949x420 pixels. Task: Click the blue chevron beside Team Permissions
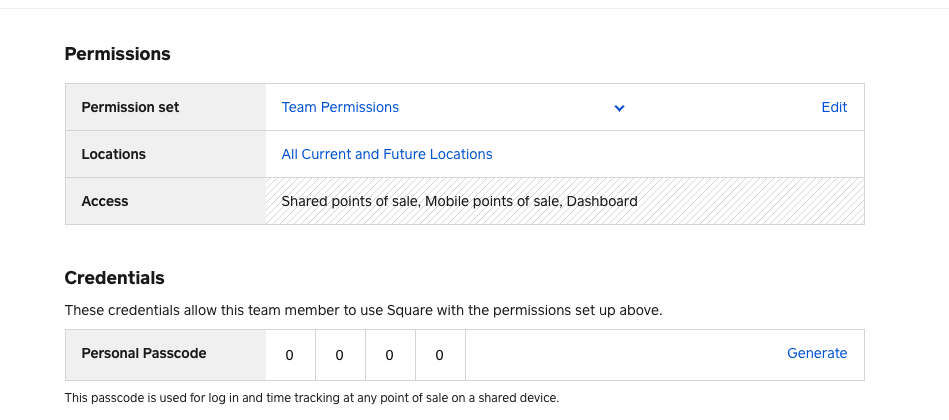click(x=620, y=108)
